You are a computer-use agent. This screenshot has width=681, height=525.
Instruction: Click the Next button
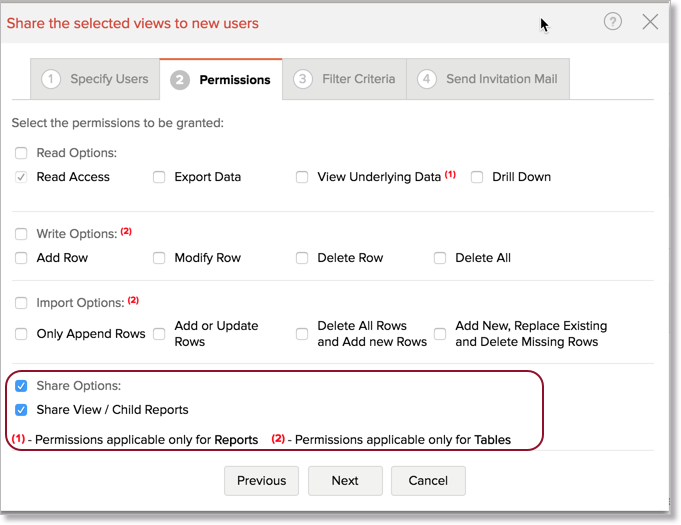tap(345, 481)
